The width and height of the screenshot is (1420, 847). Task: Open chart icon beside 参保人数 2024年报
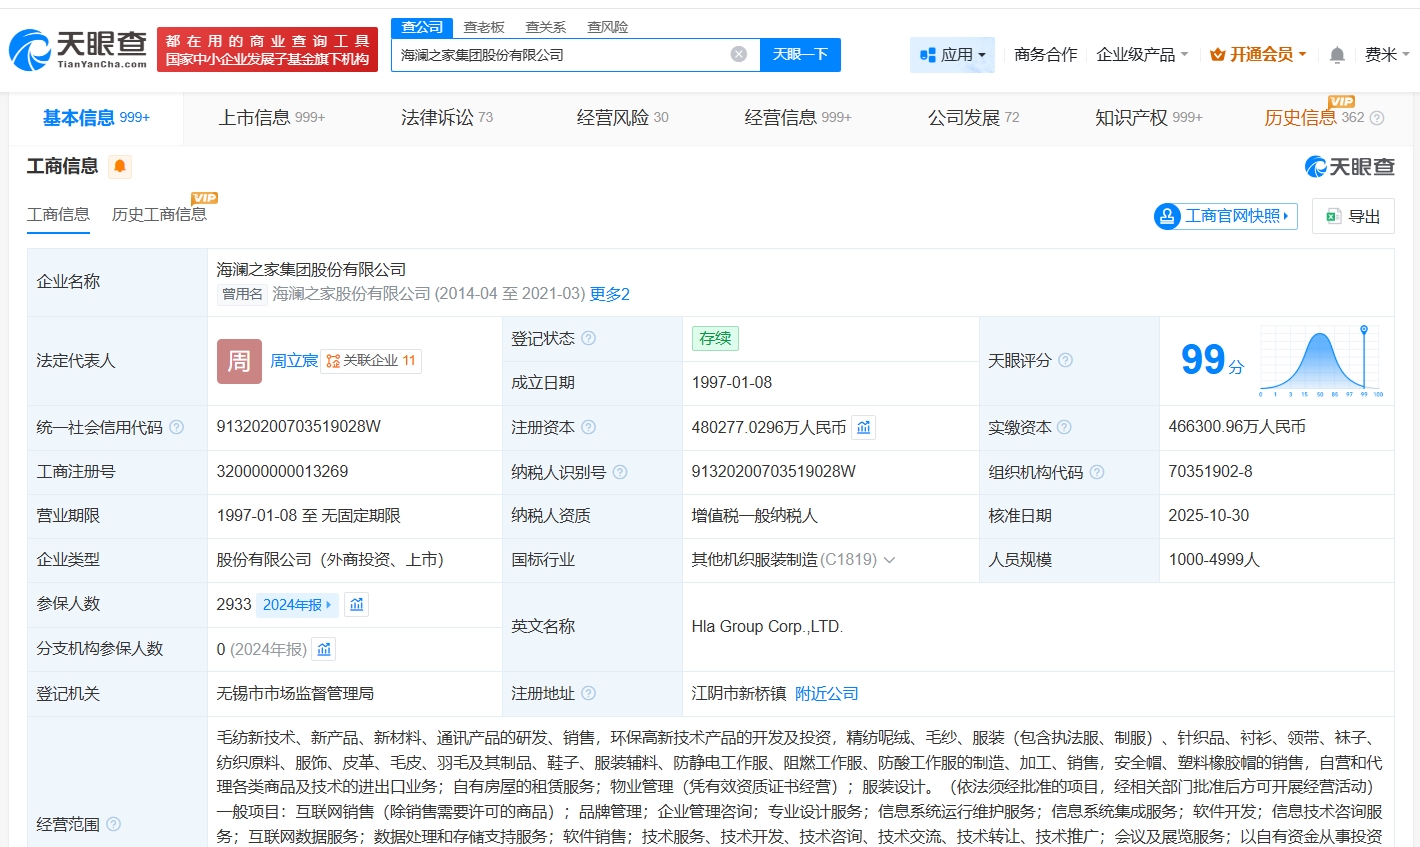point(356,605)
